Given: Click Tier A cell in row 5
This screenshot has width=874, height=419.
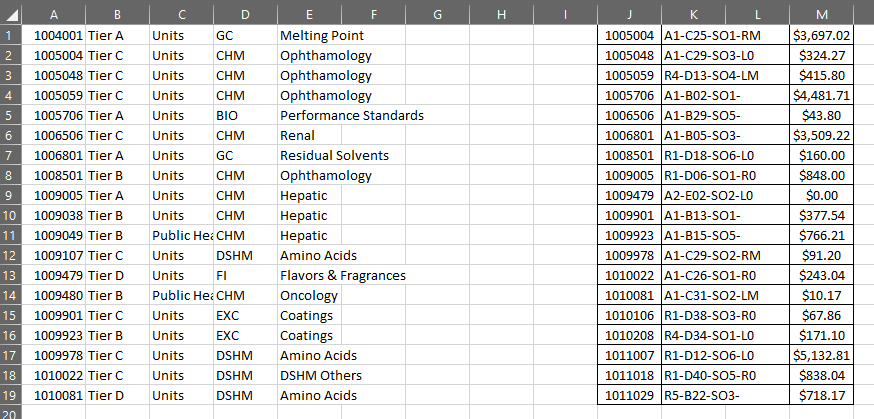Looking at the screenshot, I should click(118, 115).
